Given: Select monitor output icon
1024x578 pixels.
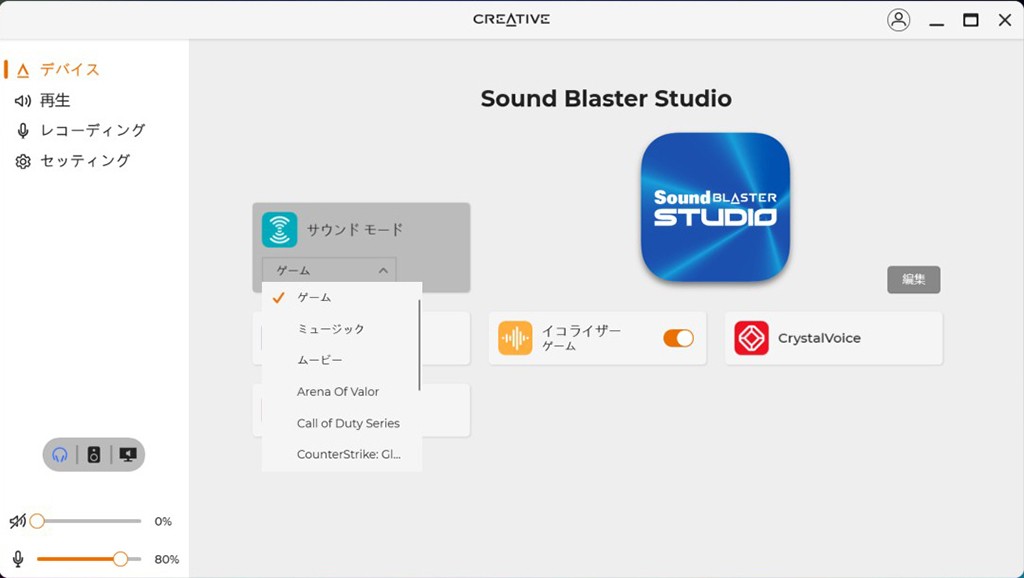Looking at the screenshot, I should 128,455.
